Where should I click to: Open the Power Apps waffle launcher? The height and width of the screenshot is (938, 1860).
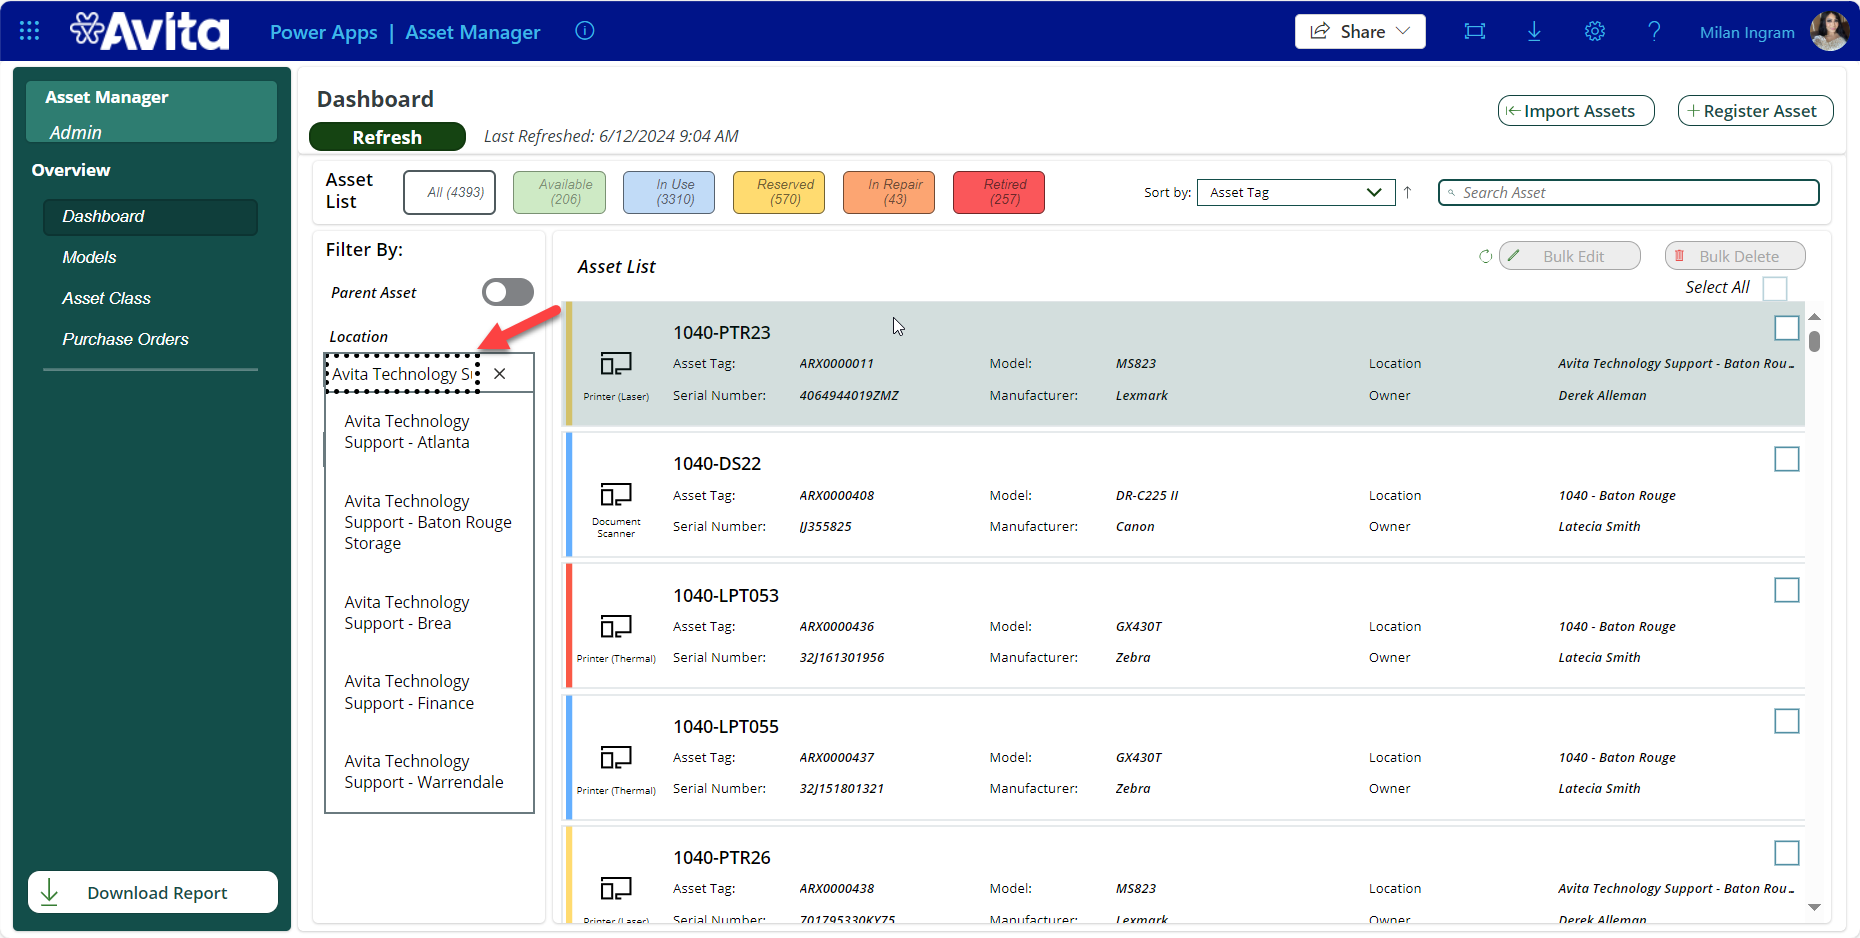(29, 31)
